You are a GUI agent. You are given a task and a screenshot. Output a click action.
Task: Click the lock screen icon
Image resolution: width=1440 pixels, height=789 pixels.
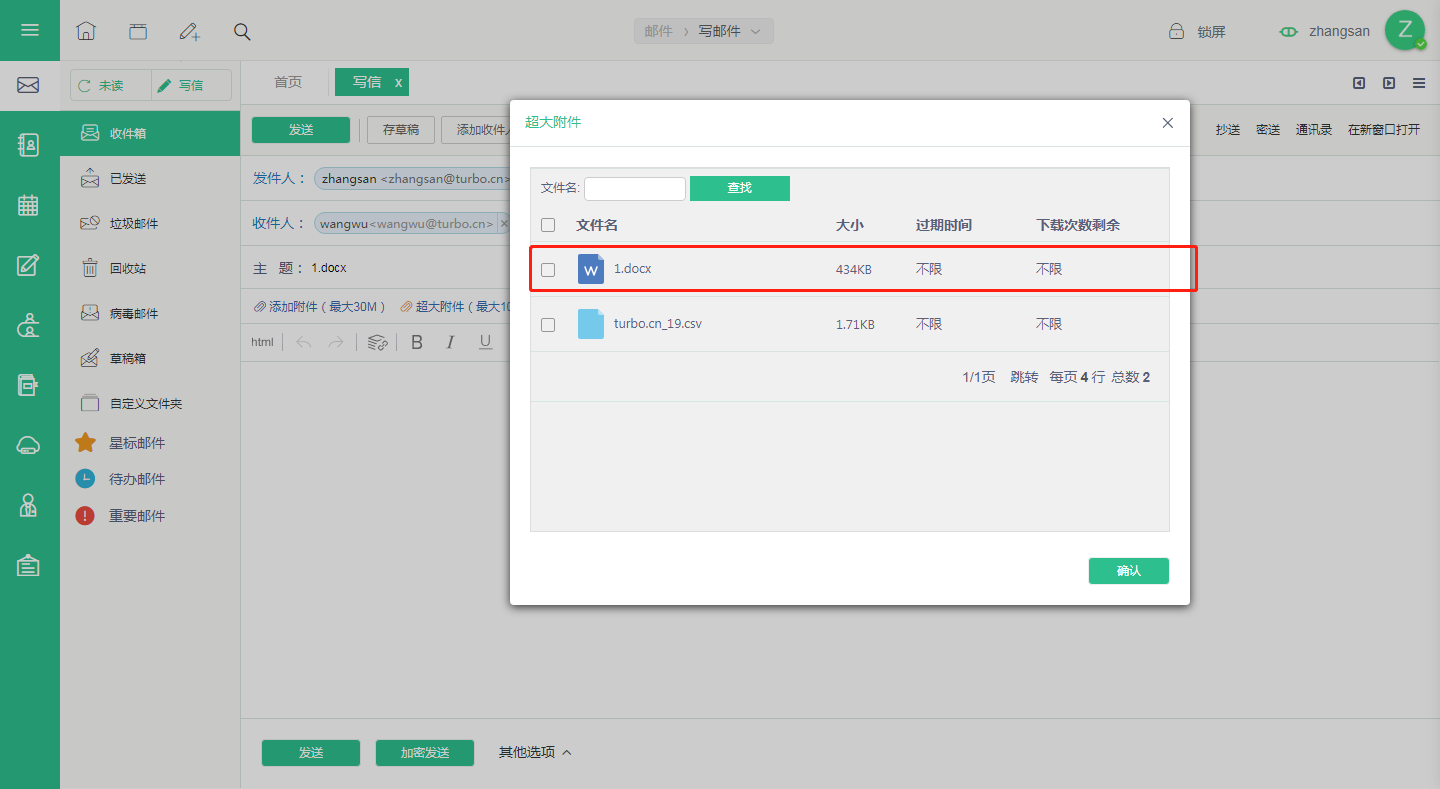tap(1177, 31)
